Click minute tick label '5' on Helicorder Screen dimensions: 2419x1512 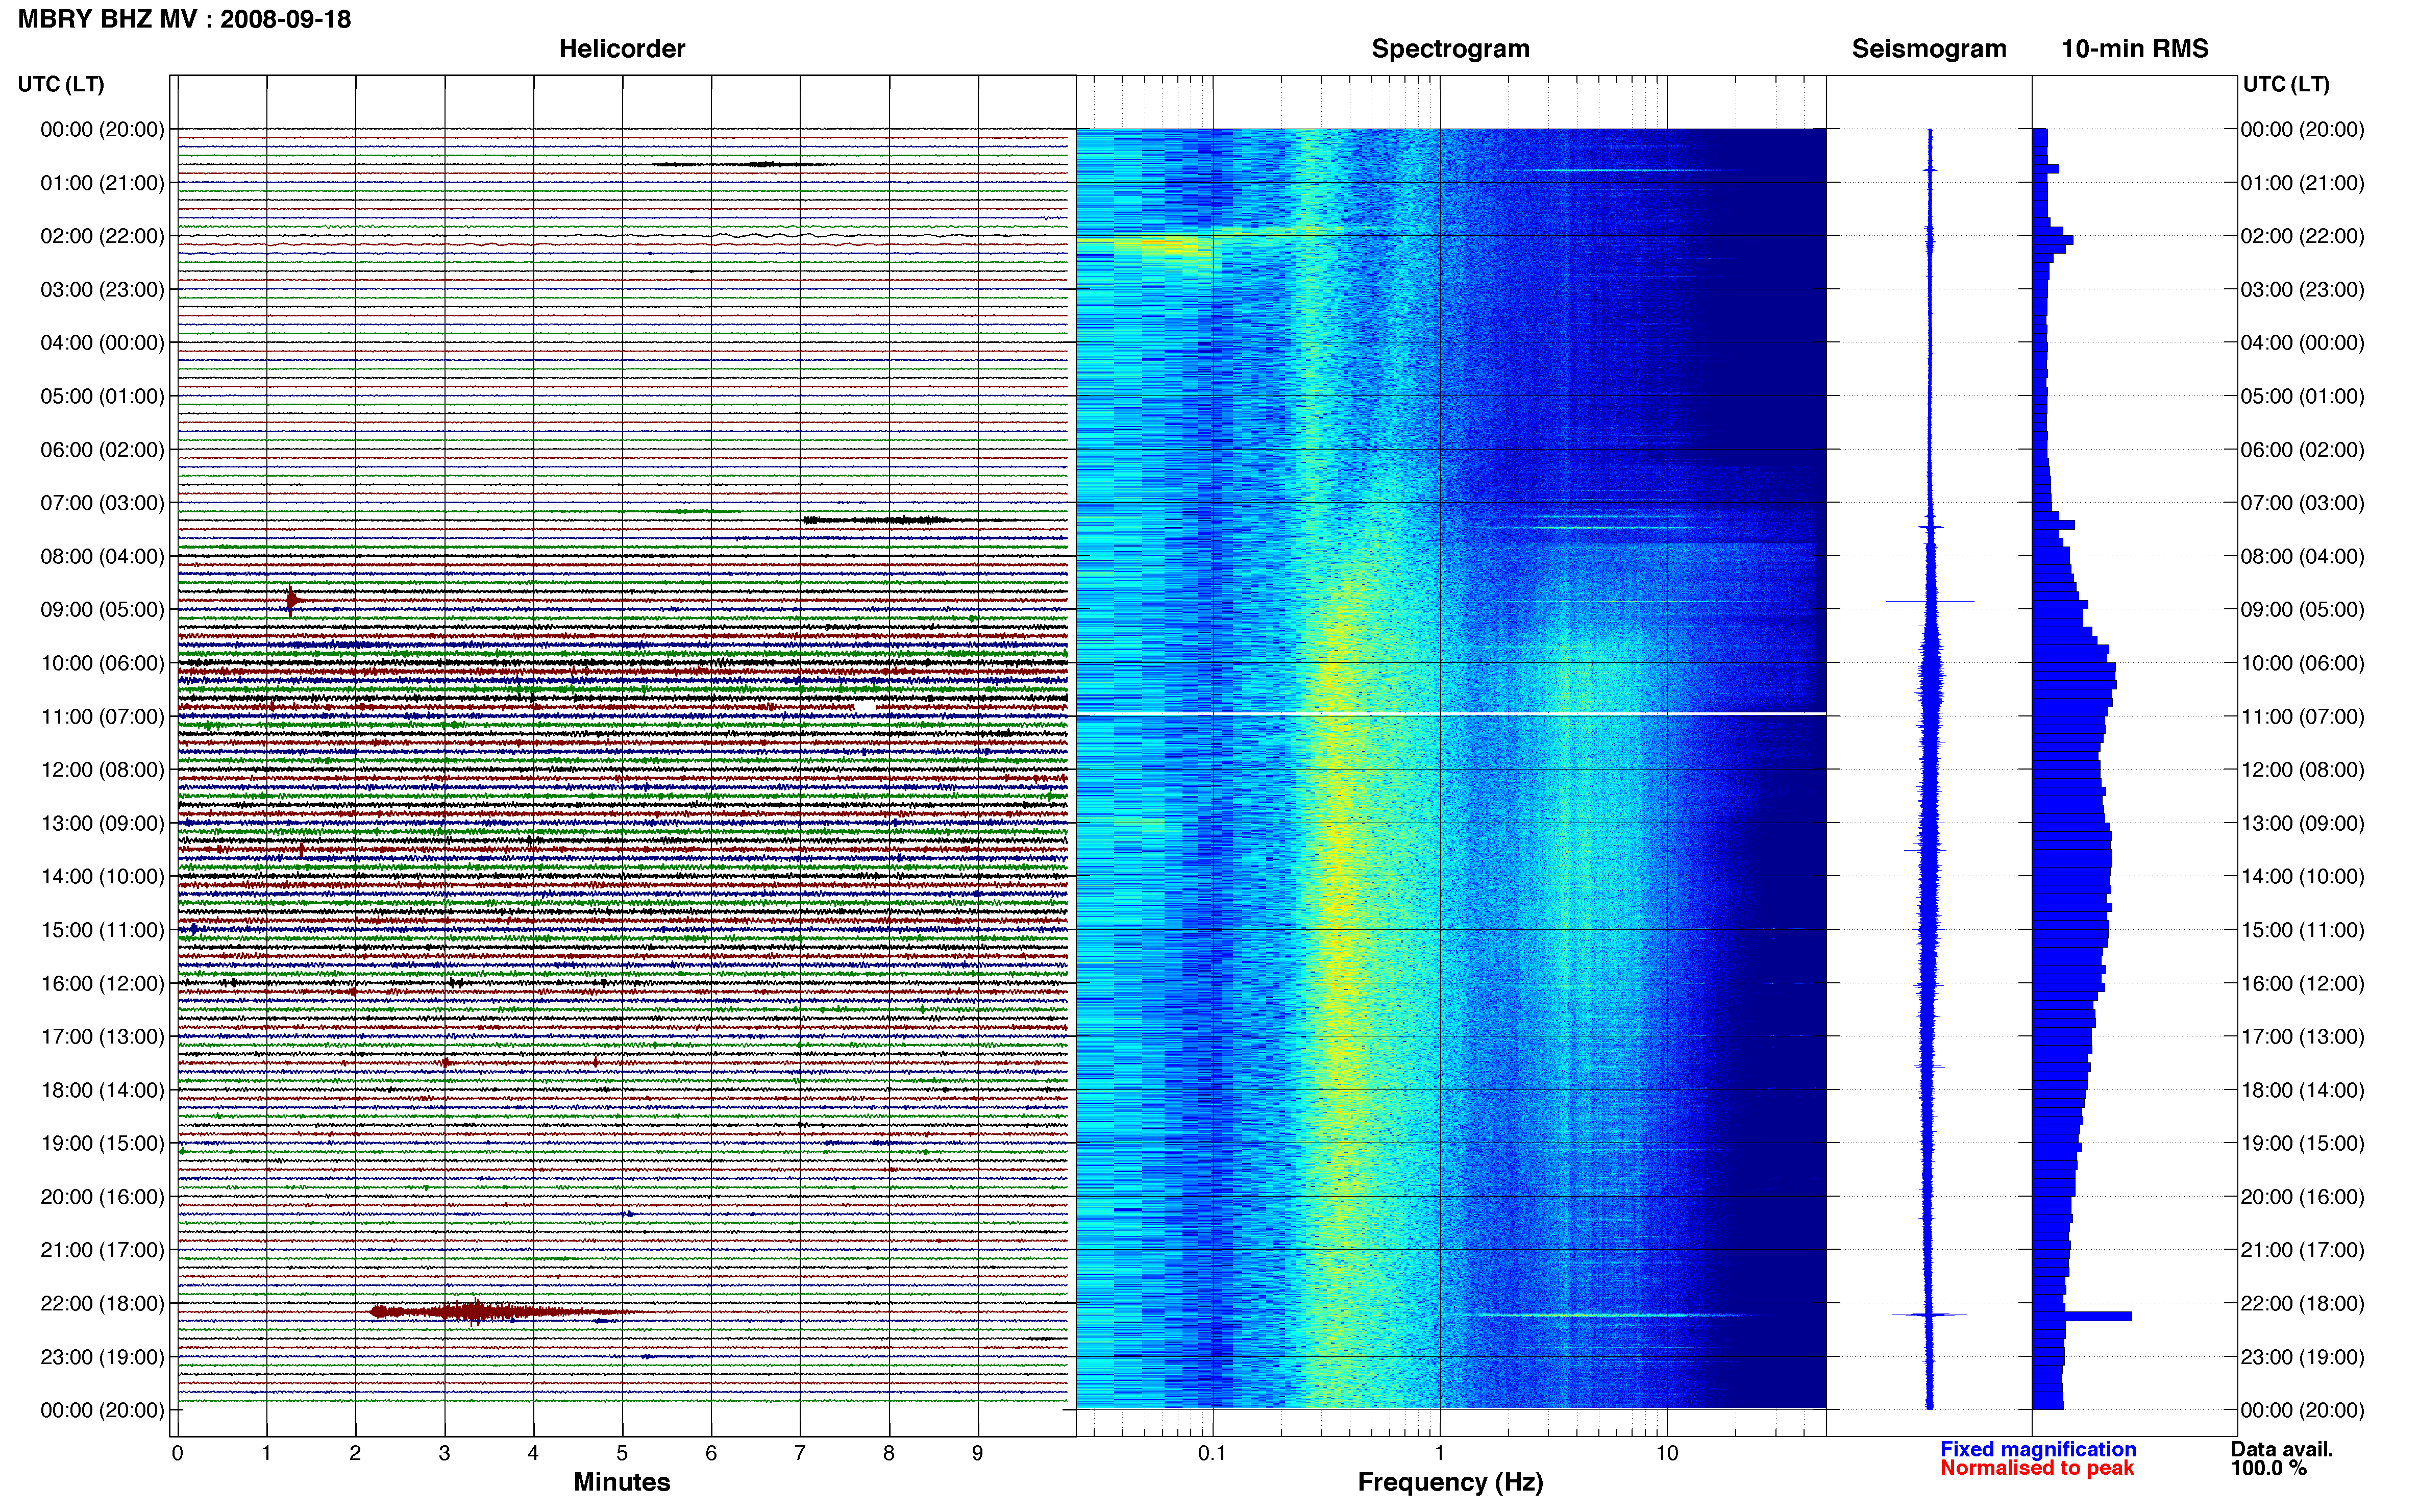tap(622, 1453)
